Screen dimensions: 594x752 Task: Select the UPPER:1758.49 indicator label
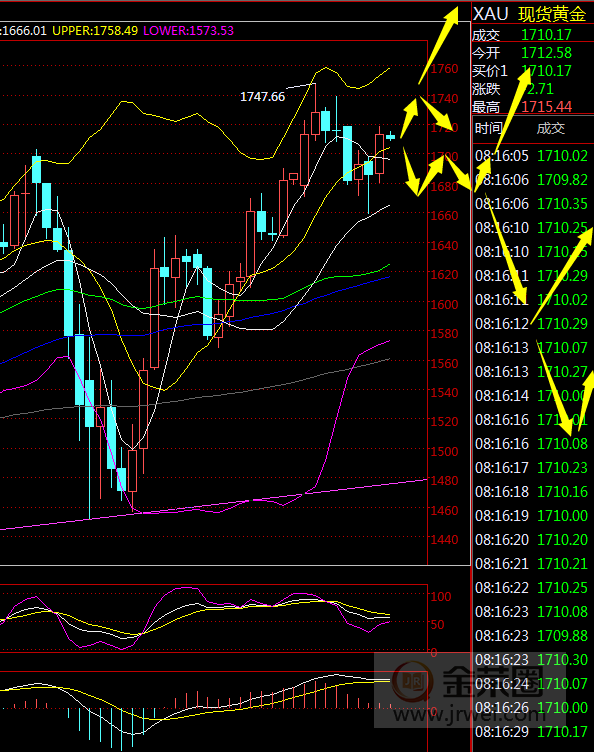[x=95, y=31]
